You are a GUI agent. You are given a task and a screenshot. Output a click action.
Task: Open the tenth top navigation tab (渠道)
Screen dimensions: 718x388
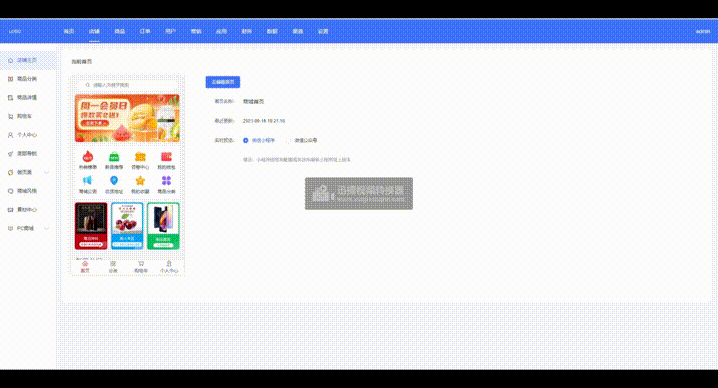[x=298, y=32]
